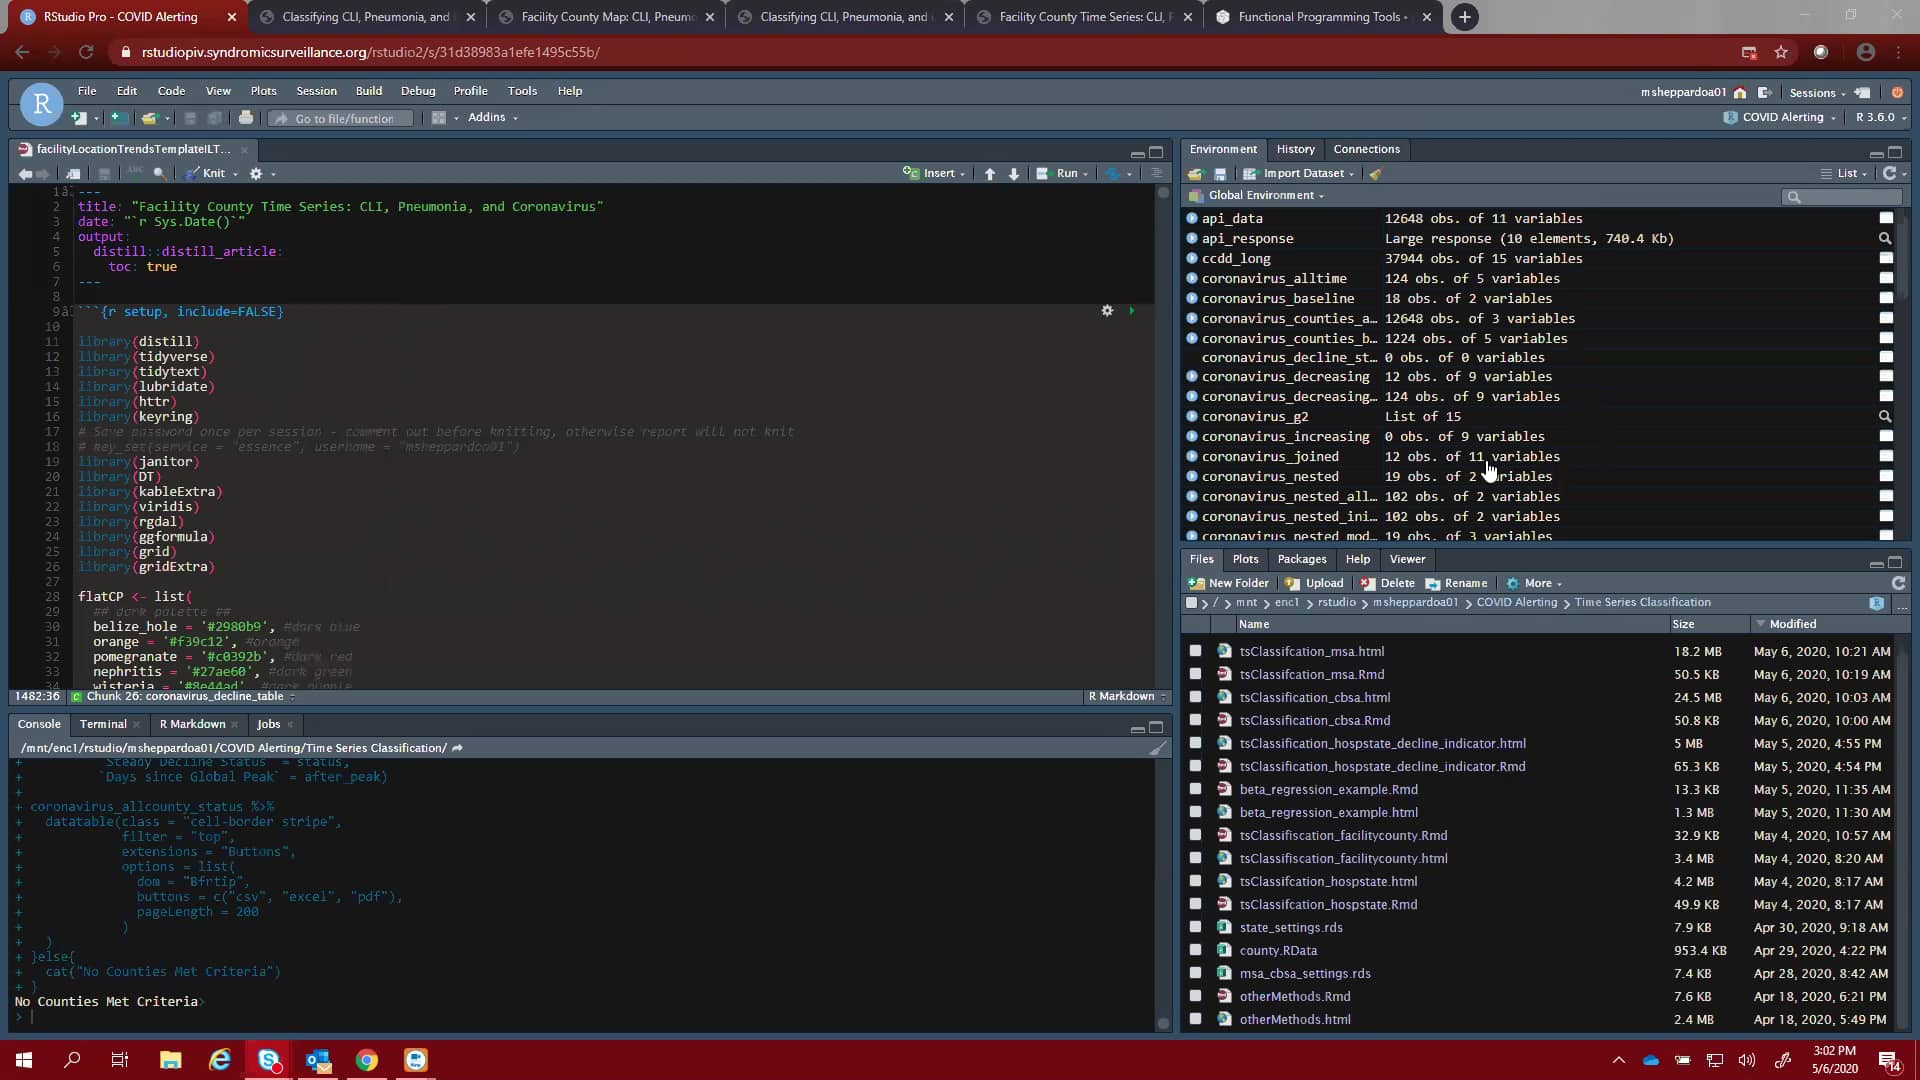Open the Global Environment dropdown
The image size is (1920, 1080).
point(1257,196)
